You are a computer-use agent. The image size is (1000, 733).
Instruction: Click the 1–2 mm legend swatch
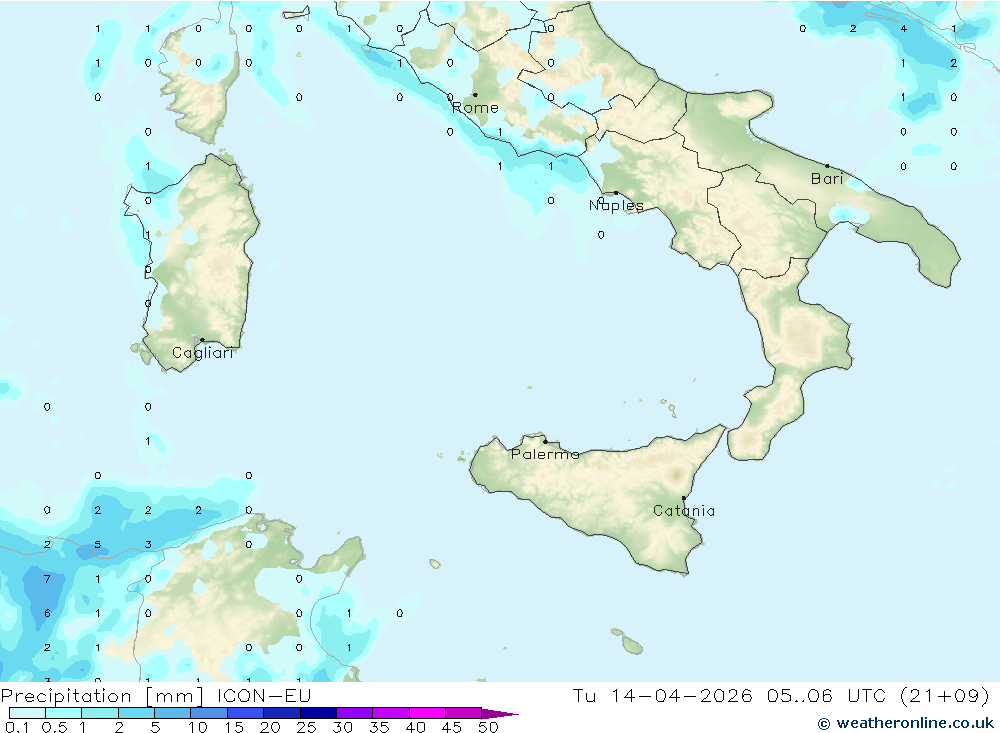(x=100, y=713)
